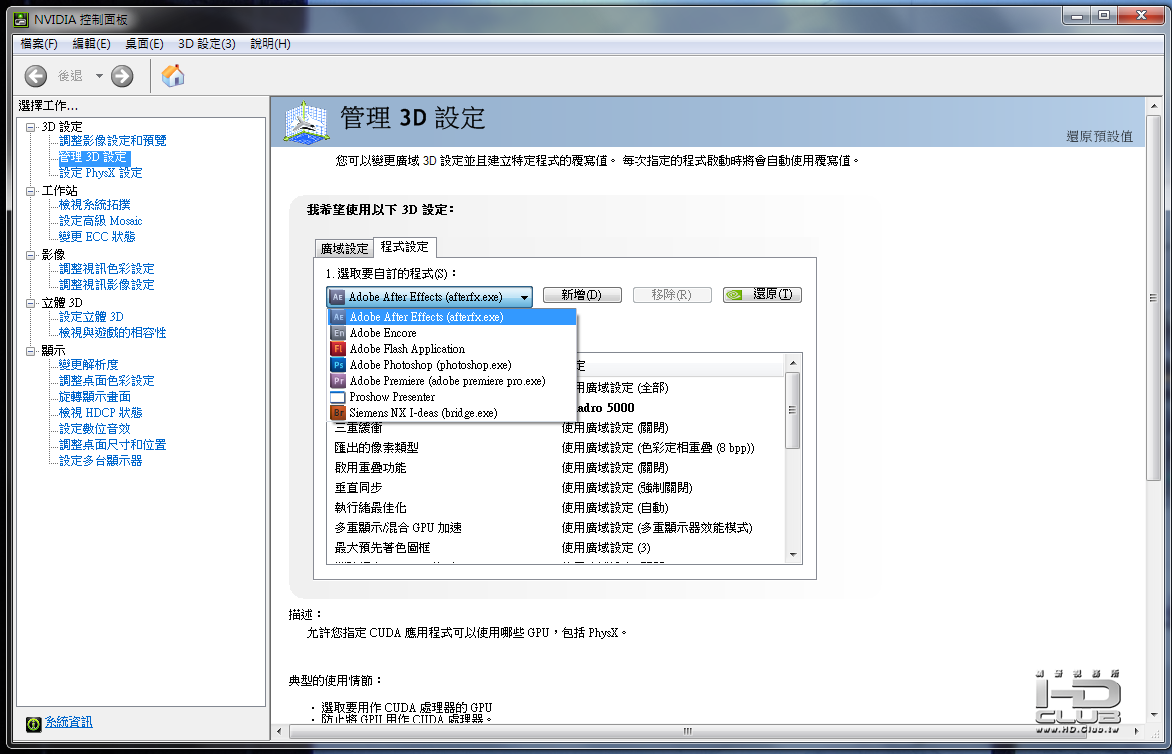Open 檢視 HDCP 狀態 task
This screenshot has height=754, width=1172.
101,412
